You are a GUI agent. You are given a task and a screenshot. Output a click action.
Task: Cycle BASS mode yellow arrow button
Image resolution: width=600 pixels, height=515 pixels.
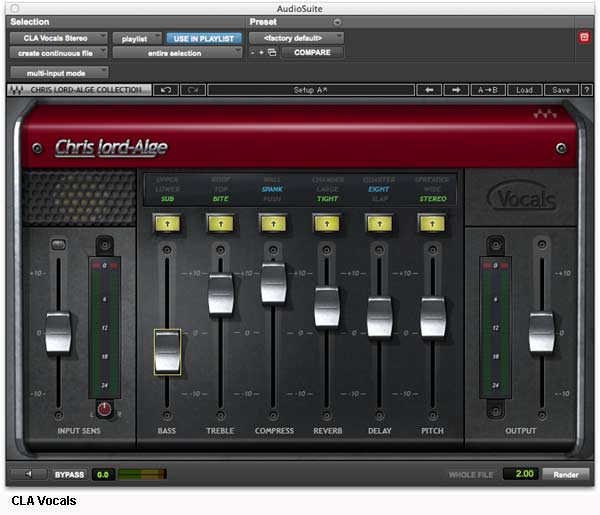[167, 224]
